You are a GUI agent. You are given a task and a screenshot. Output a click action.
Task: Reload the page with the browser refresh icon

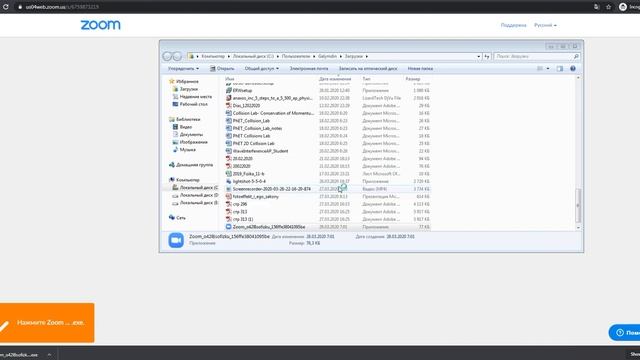(6, 7)
